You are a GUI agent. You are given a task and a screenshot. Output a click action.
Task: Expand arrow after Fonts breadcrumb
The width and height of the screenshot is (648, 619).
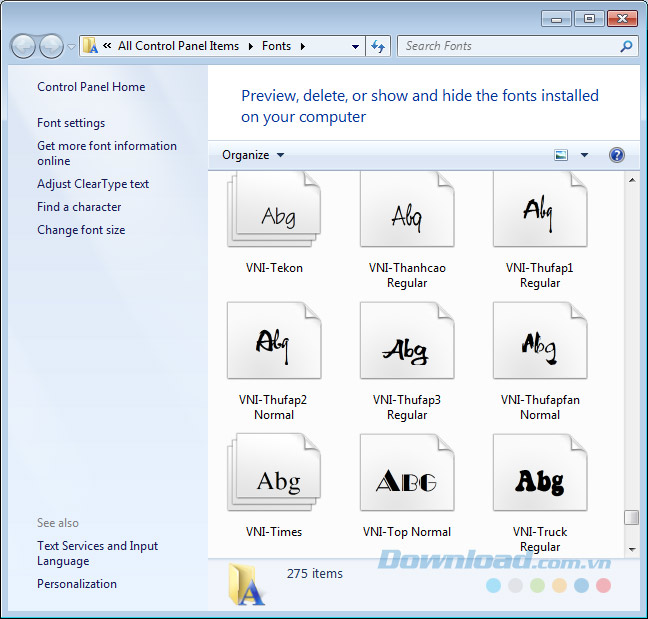303,46
